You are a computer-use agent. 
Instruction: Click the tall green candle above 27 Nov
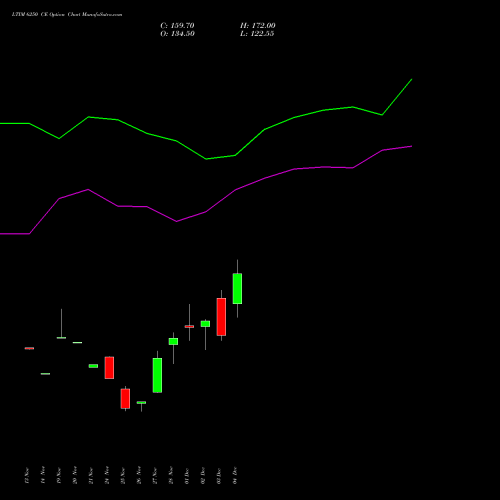157,375
